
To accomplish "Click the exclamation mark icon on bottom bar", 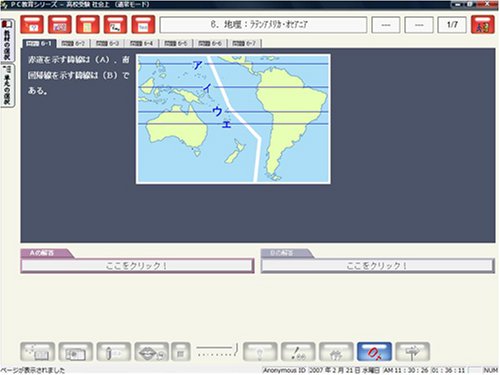I will coord(298,352).
